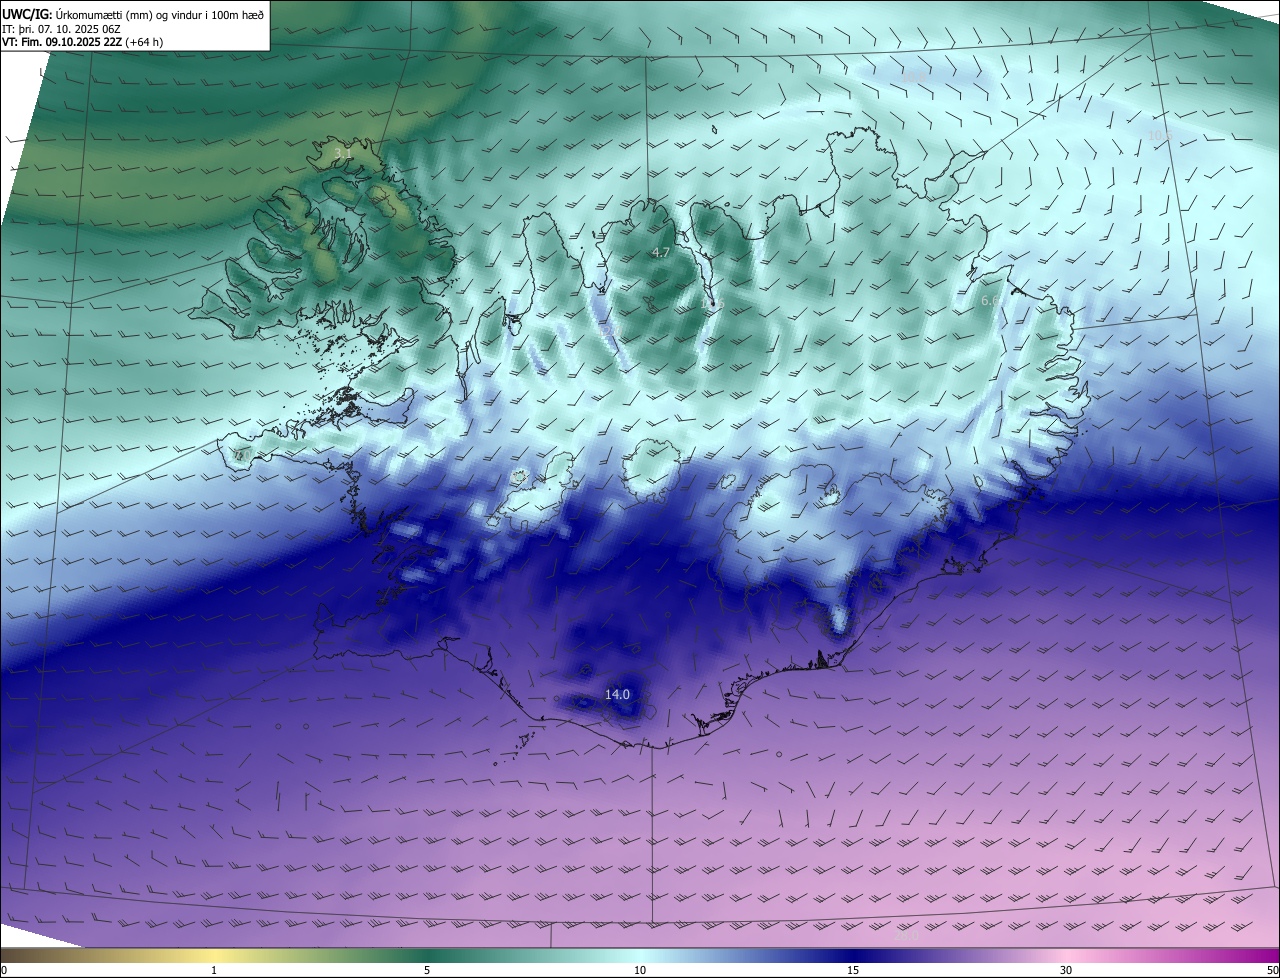
Task: Click the "50" tick on the color scale
Action: pos(1272,970)
